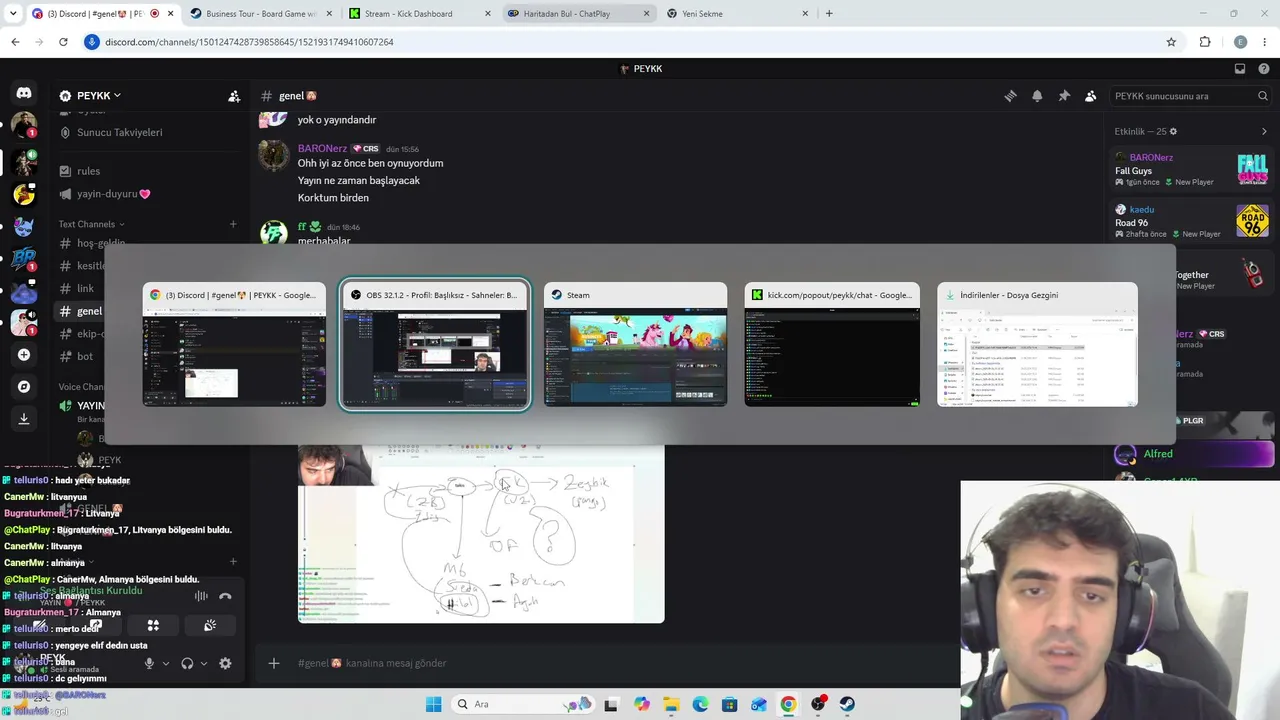Share your screen button
Screen dimensions: 1280x720
(96, 626)
